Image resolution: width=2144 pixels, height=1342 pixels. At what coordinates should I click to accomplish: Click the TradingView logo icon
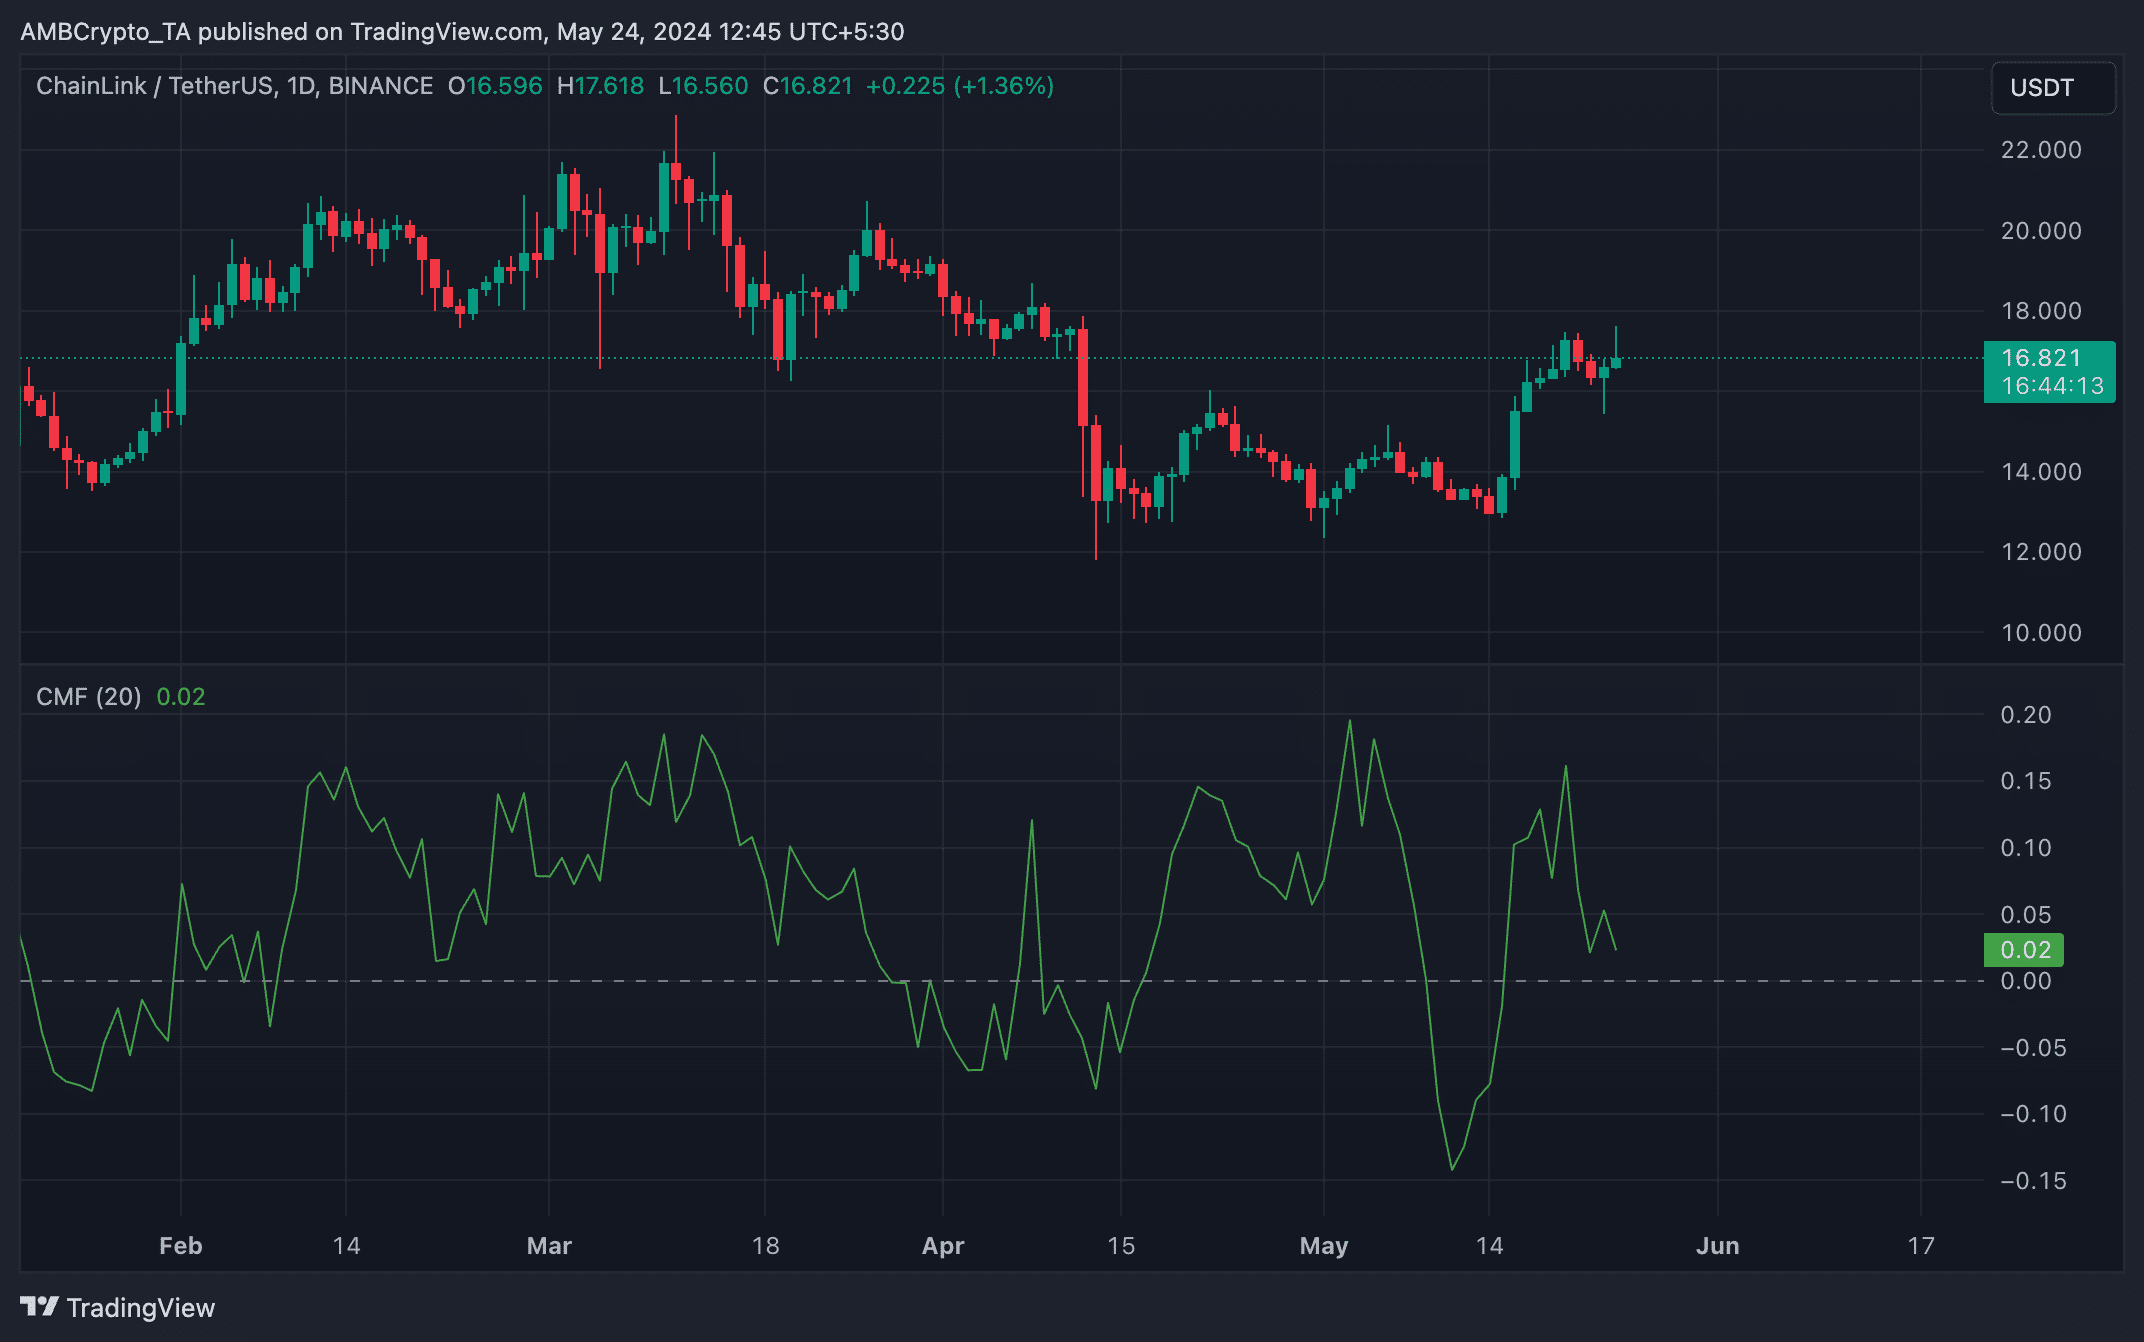tap(40, 1306)
